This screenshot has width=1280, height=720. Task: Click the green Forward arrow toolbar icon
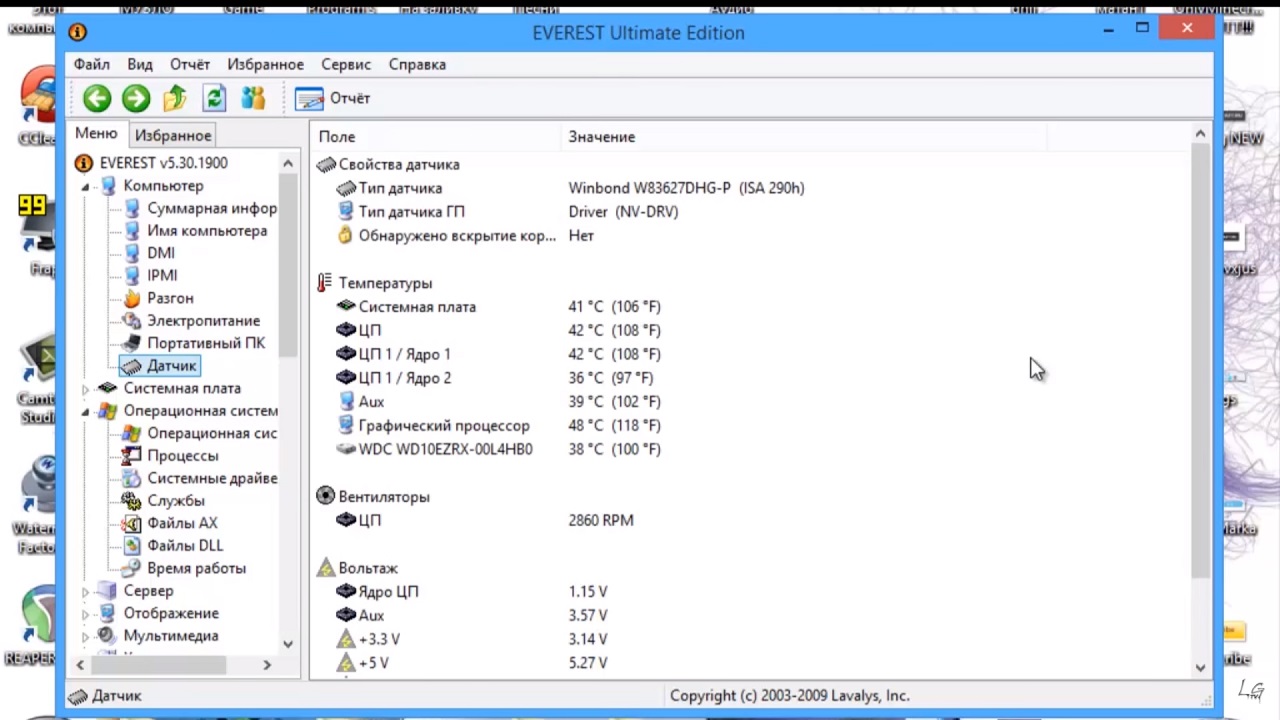click(136, 98)
